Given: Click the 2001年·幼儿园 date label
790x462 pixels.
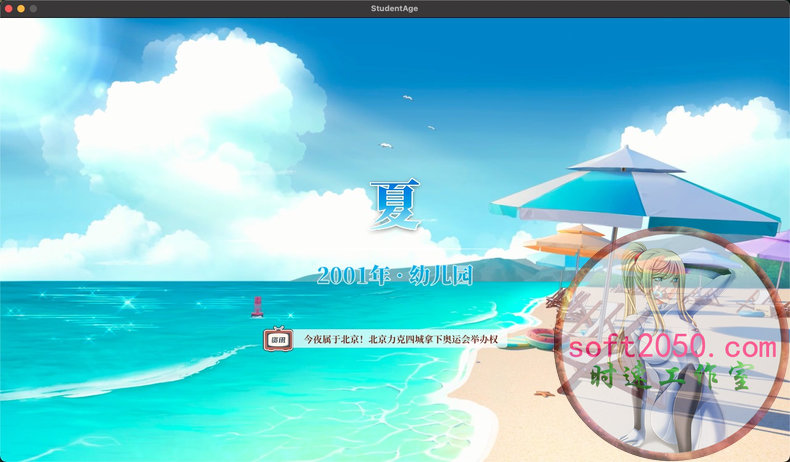Looking at the screenshot, I should [x=395, y=275].
